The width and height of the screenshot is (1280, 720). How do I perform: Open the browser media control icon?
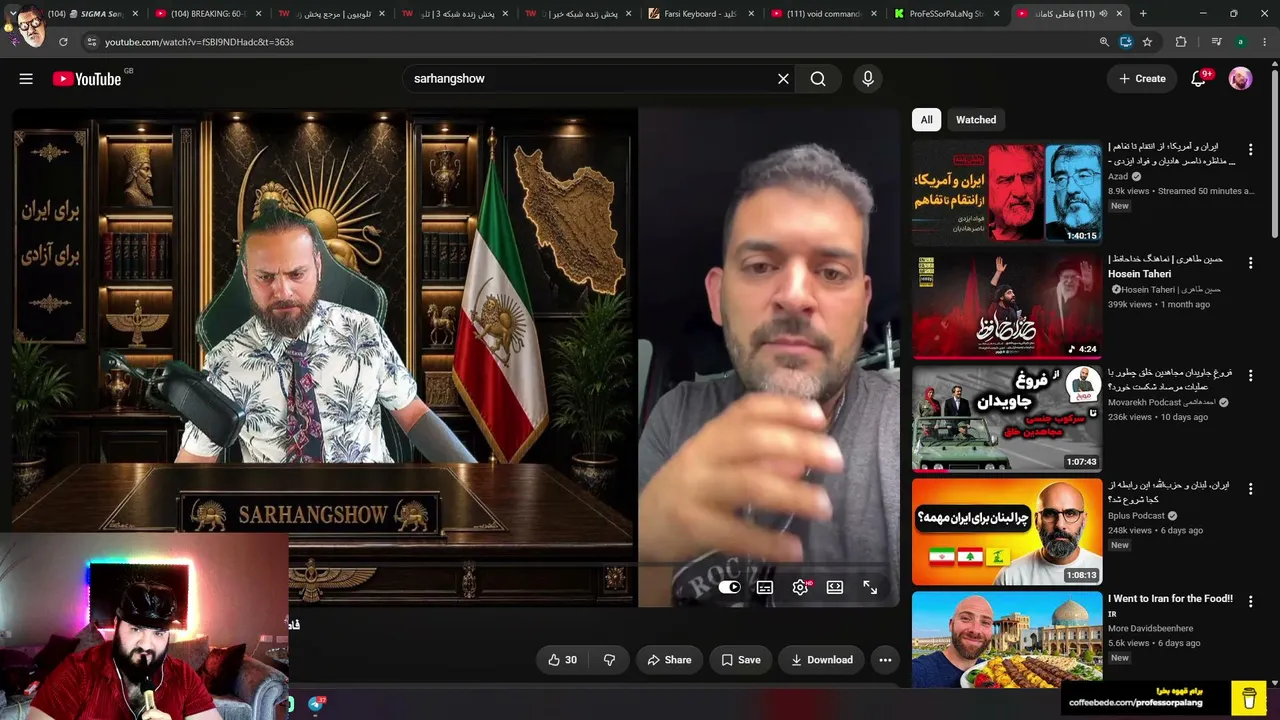tap(1216, 42)
